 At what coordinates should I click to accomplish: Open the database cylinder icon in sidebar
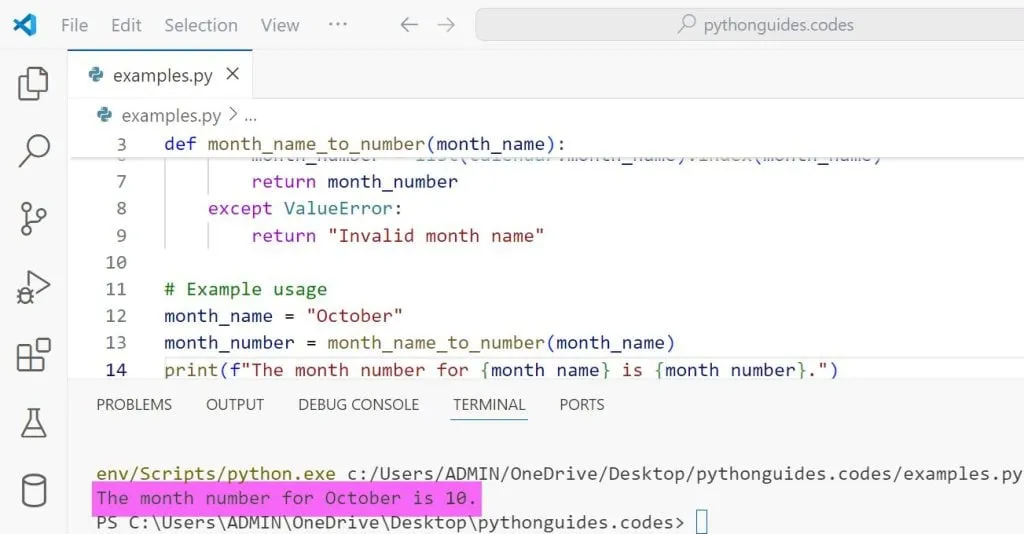(x=34, y=491)
